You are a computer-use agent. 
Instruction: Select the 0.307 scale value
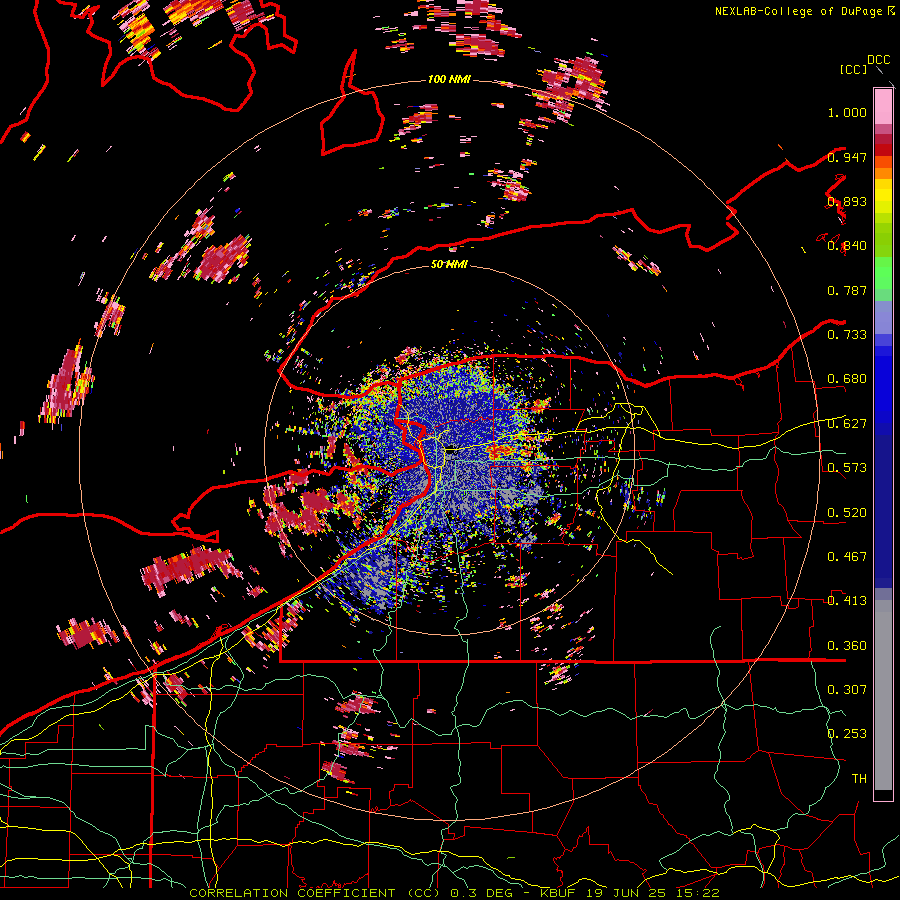pos(847,690)
